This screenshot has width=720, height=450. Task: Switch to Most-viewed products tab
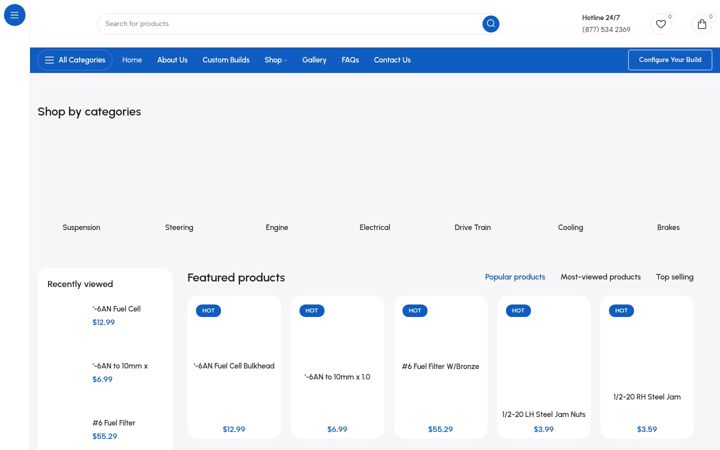point(600,277)
